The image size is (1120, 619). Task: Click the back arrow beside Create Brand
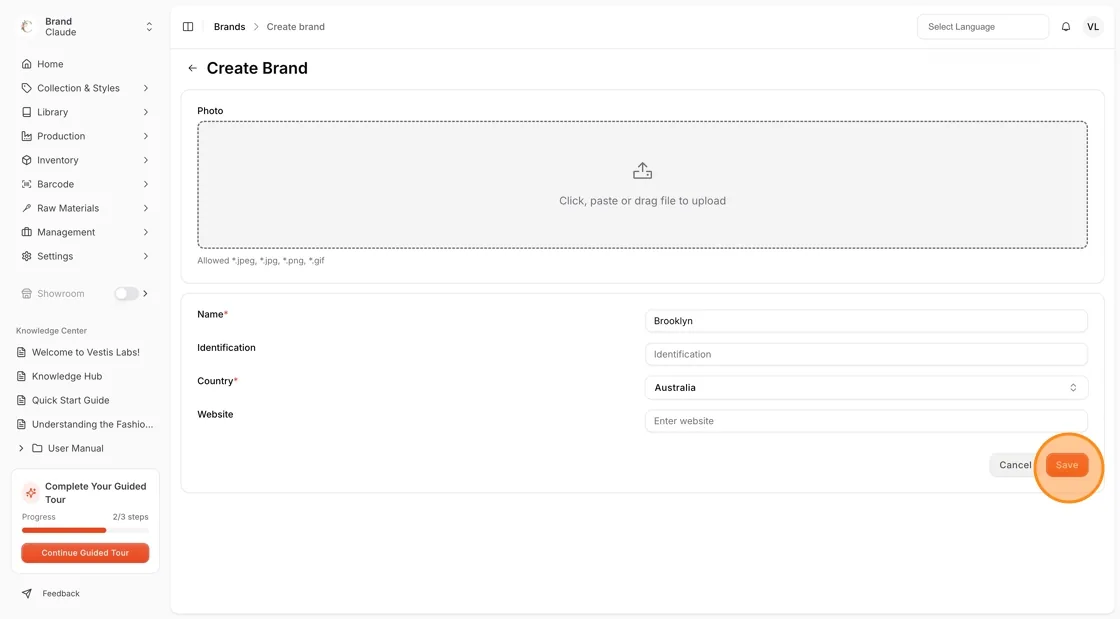click(192, 68)
